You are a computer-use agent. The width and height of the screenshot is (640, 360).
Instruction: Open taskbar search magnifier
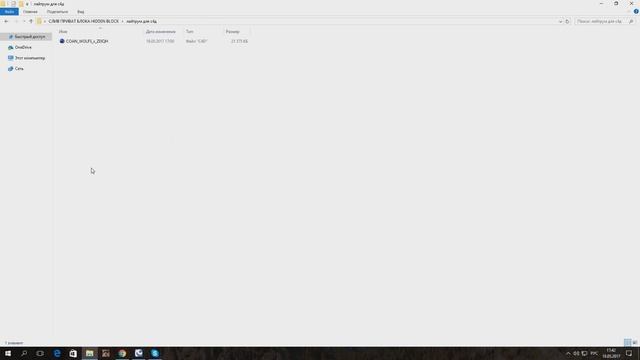(x=24, y=353)
